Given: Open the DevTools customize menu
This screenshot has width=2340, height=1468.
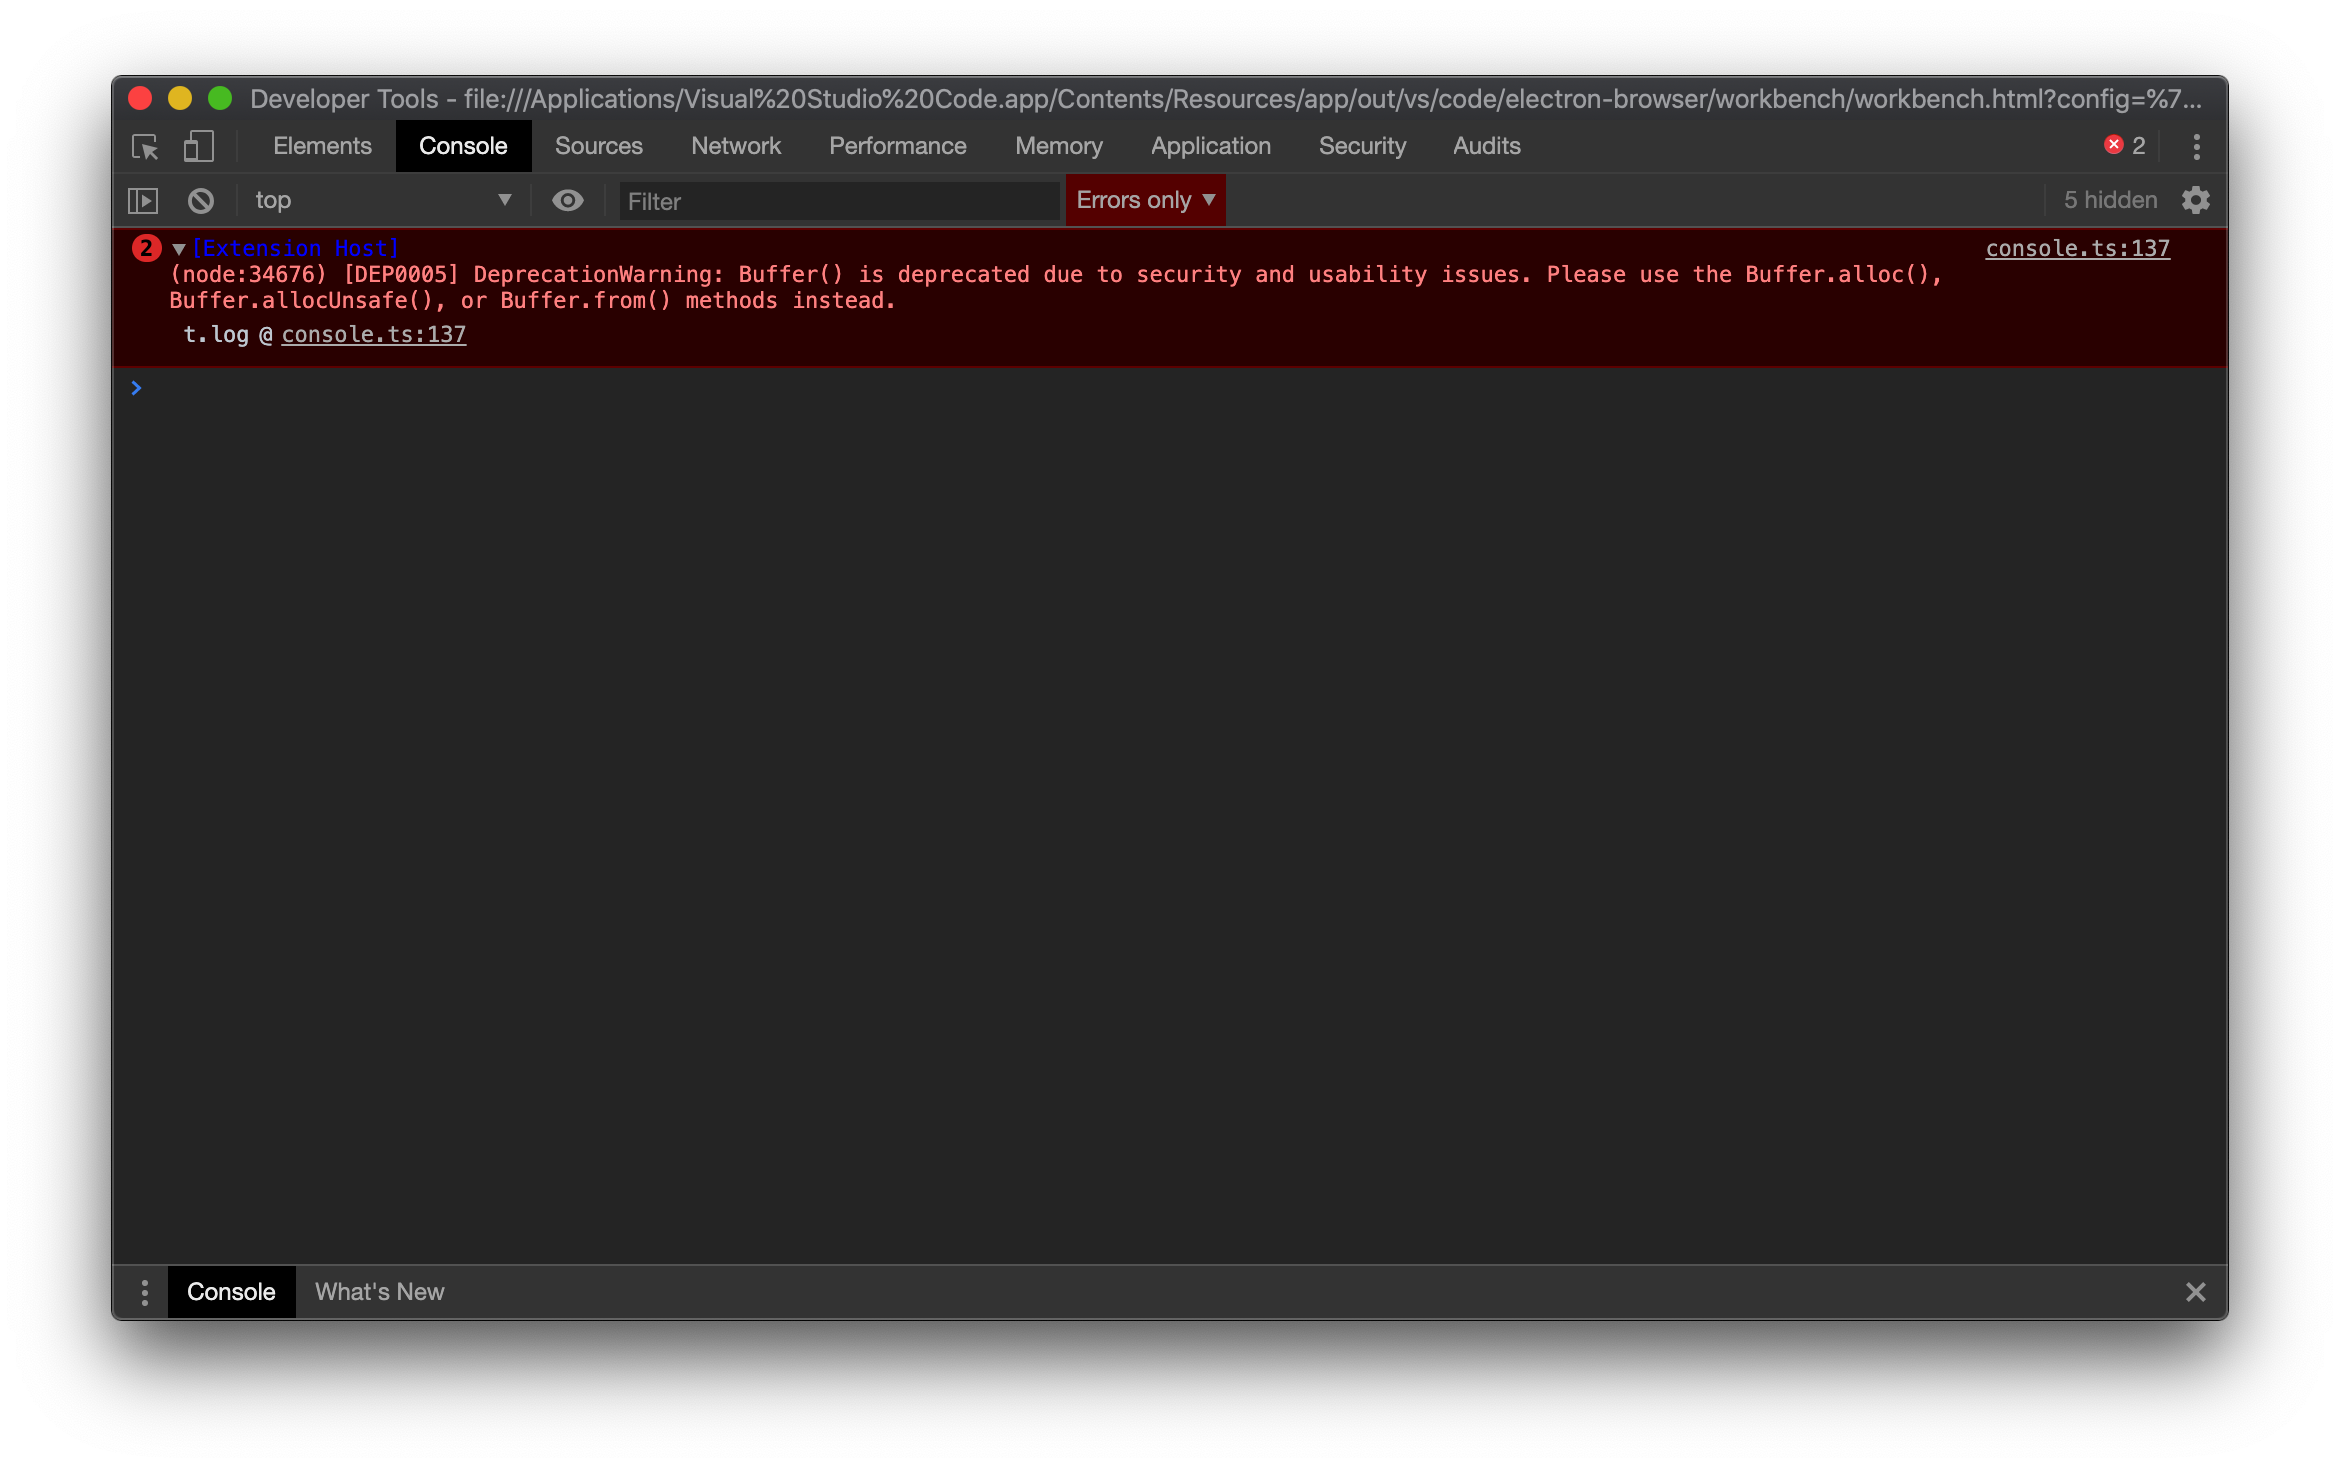Looking at the screenshot, I should click(x=2196, y=146).
